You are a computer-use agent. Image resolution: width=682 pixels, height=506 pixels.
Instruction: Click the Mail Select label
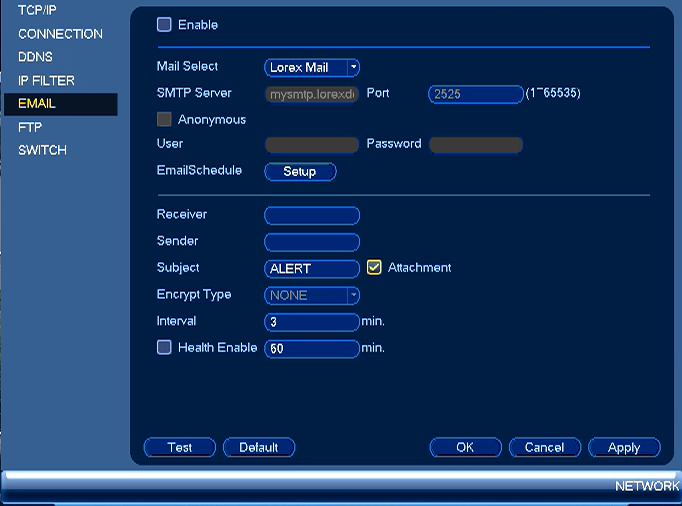tap(187, 66)
